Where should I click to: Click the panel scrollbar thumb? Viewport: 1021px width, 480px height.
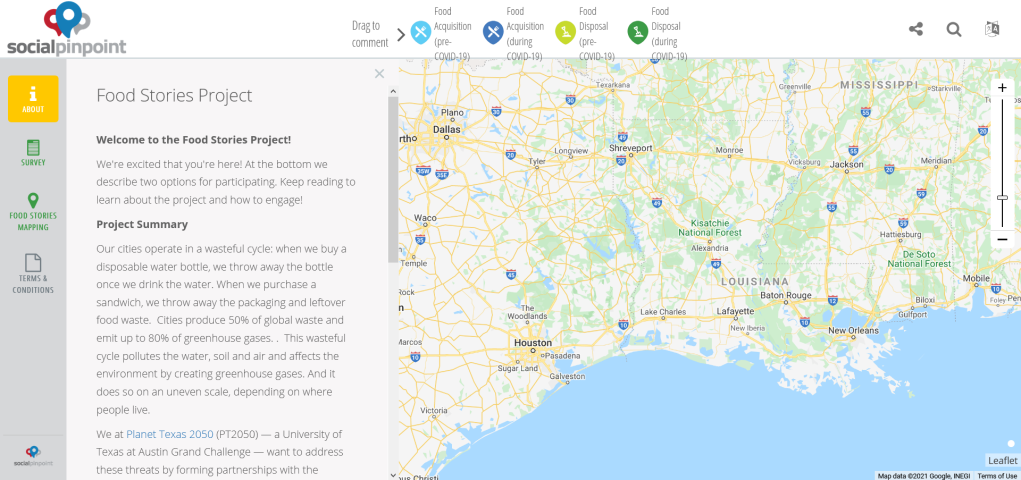point(393,179)
